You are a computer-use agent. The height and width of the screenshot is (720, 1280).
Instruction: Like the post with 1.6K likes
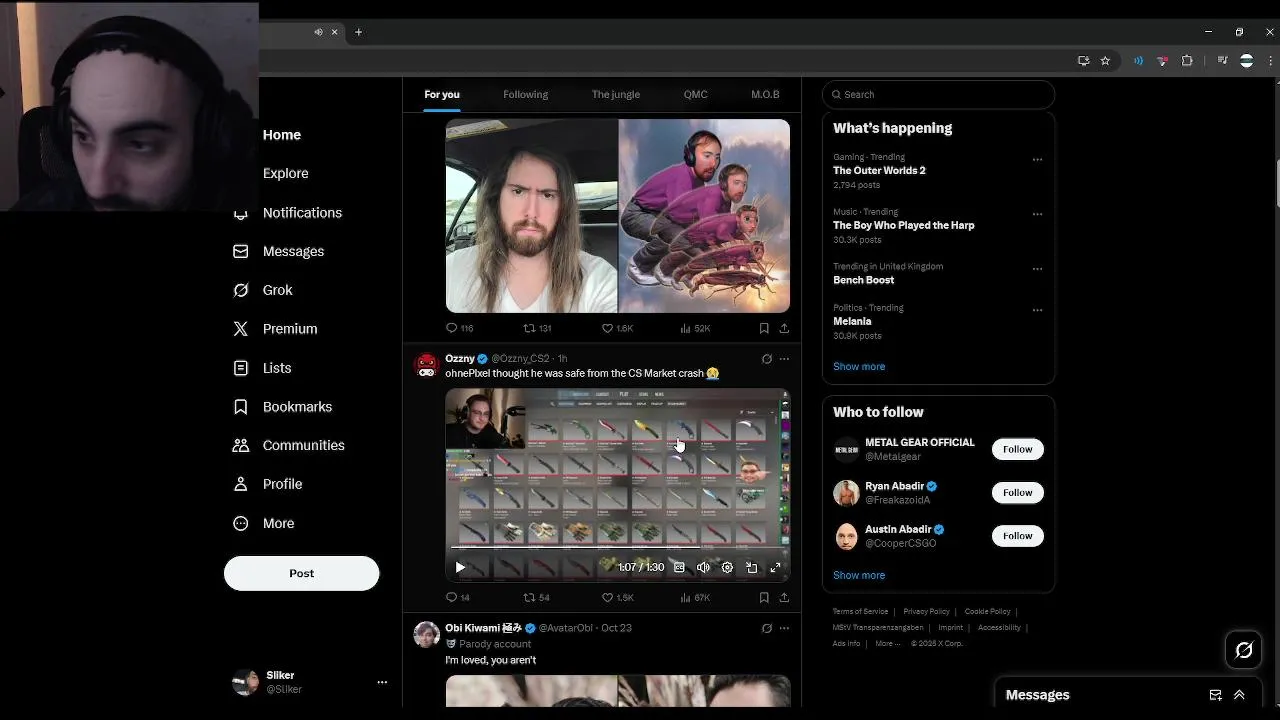pos(617,328)
